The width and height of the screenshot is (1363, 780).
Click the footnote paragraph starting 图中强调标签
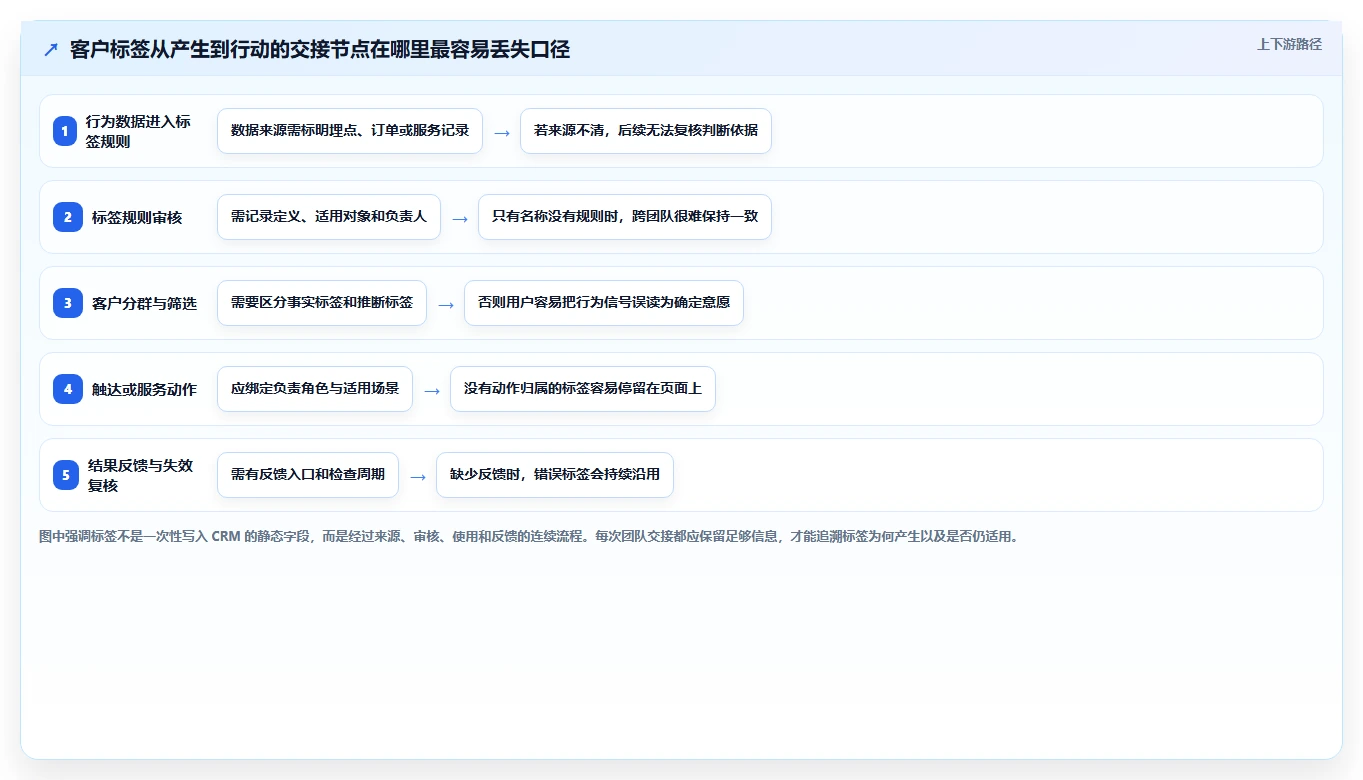(x=529, y=537)
